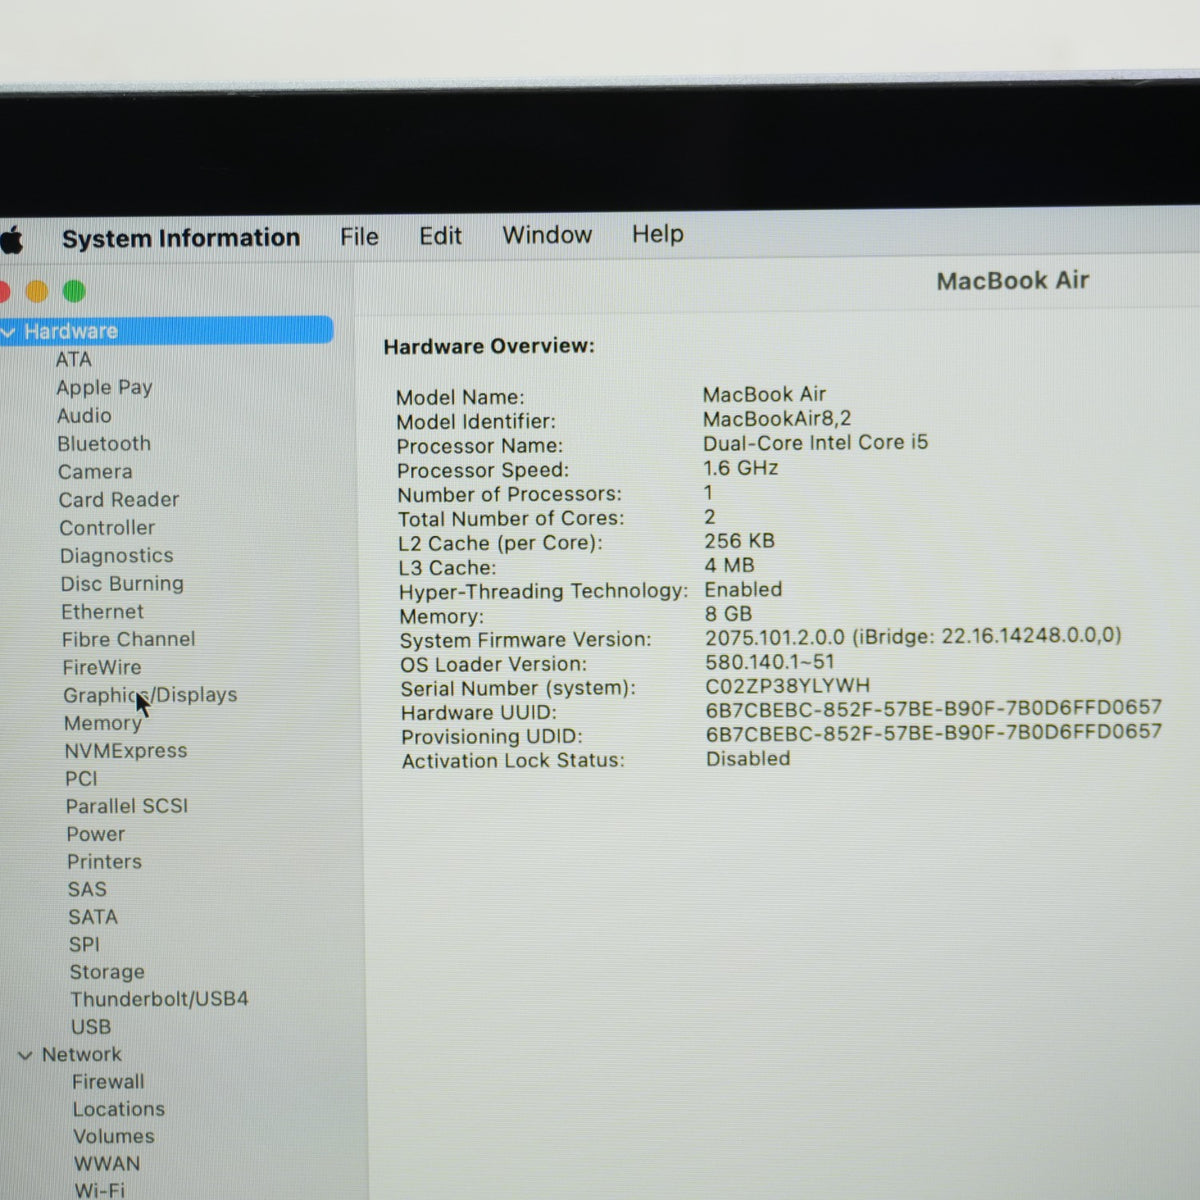This screenshot has width=1200, height=1200.
Task: Select Parallel SCSI in the sidebar
Action: coord(127,806)
